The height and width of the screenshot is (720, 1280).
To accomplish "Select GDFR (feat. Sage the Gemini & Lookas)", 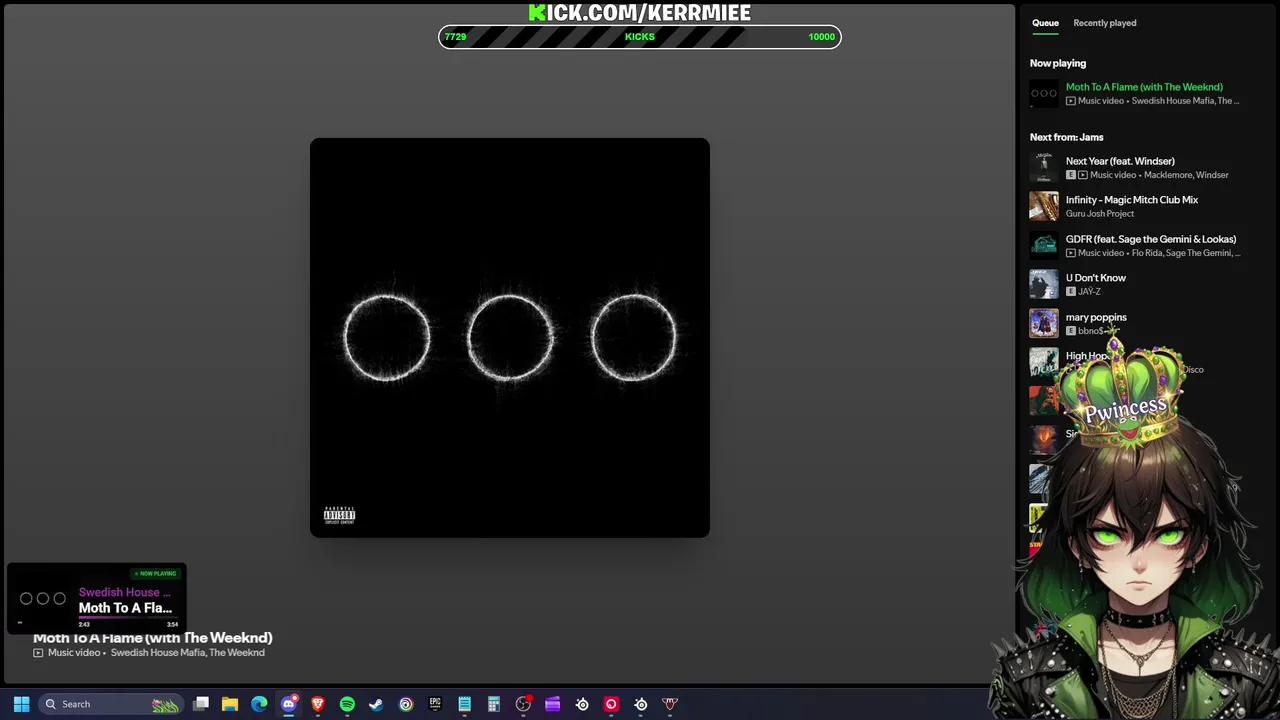I will (1150, 239).
